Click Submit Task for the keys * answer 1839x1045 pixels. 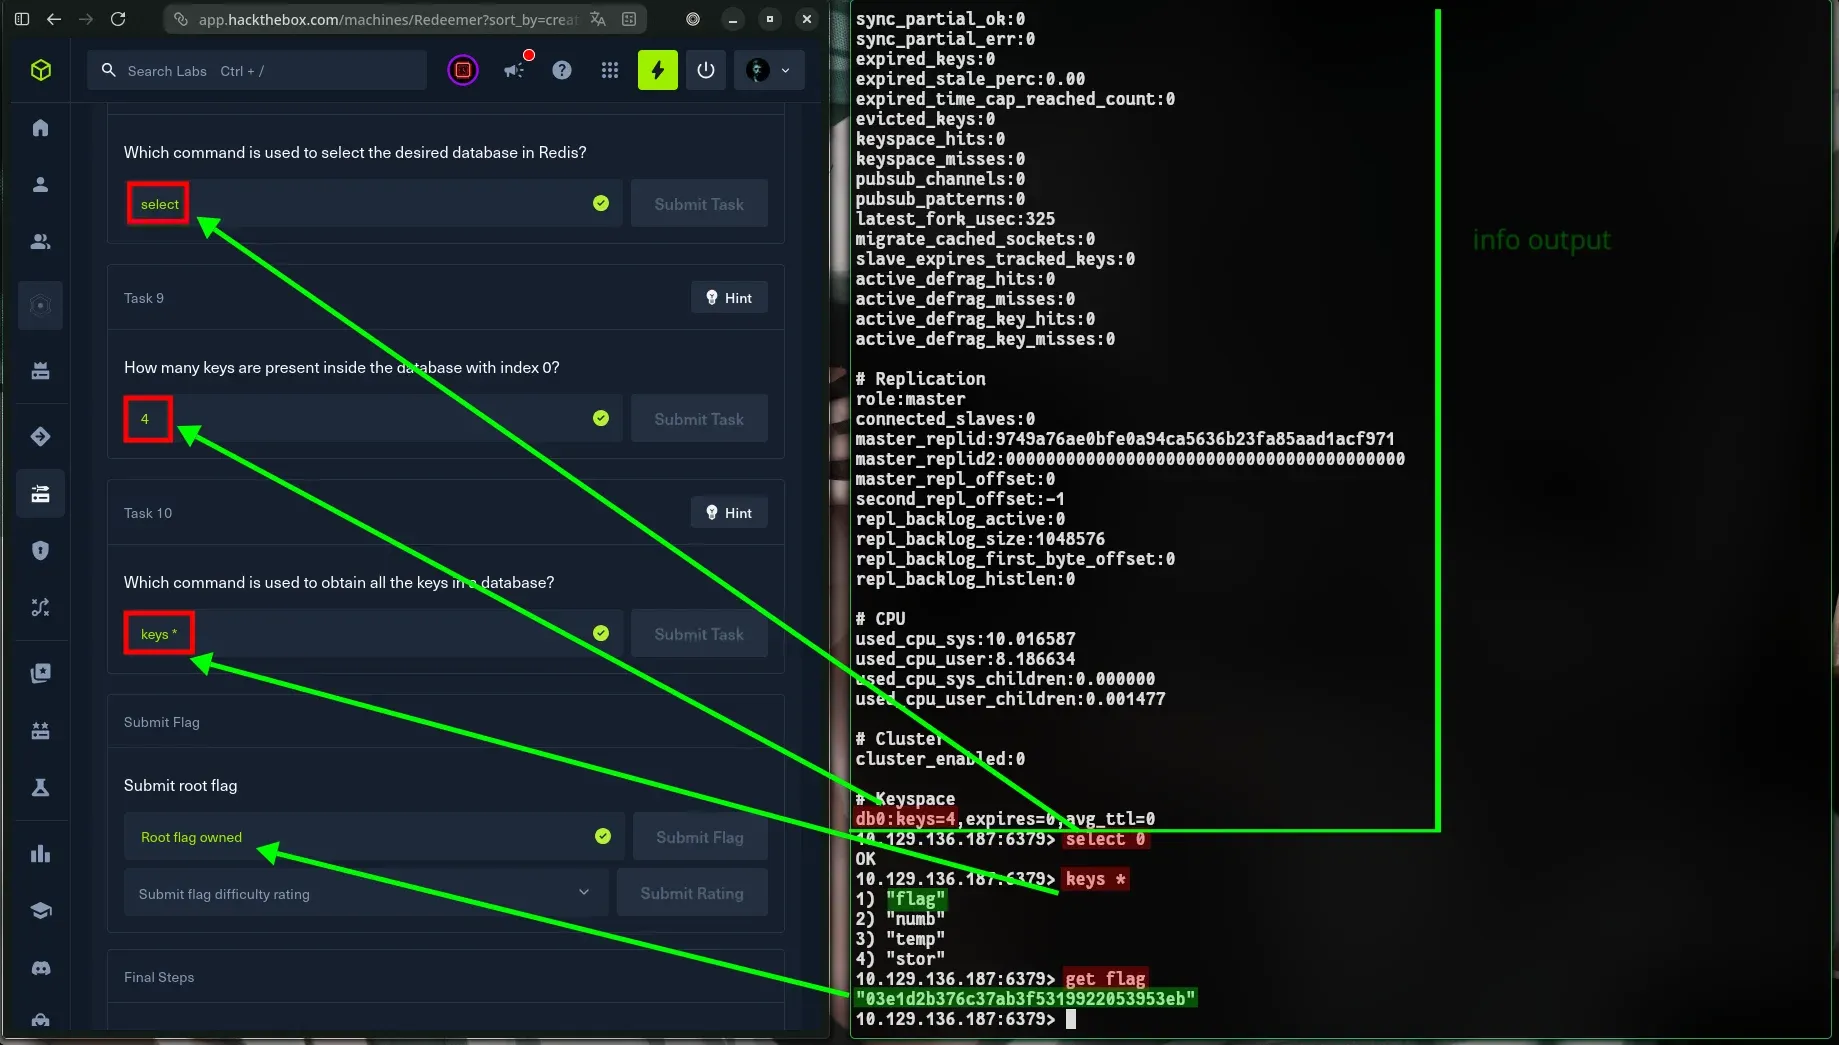pos(699,634)
